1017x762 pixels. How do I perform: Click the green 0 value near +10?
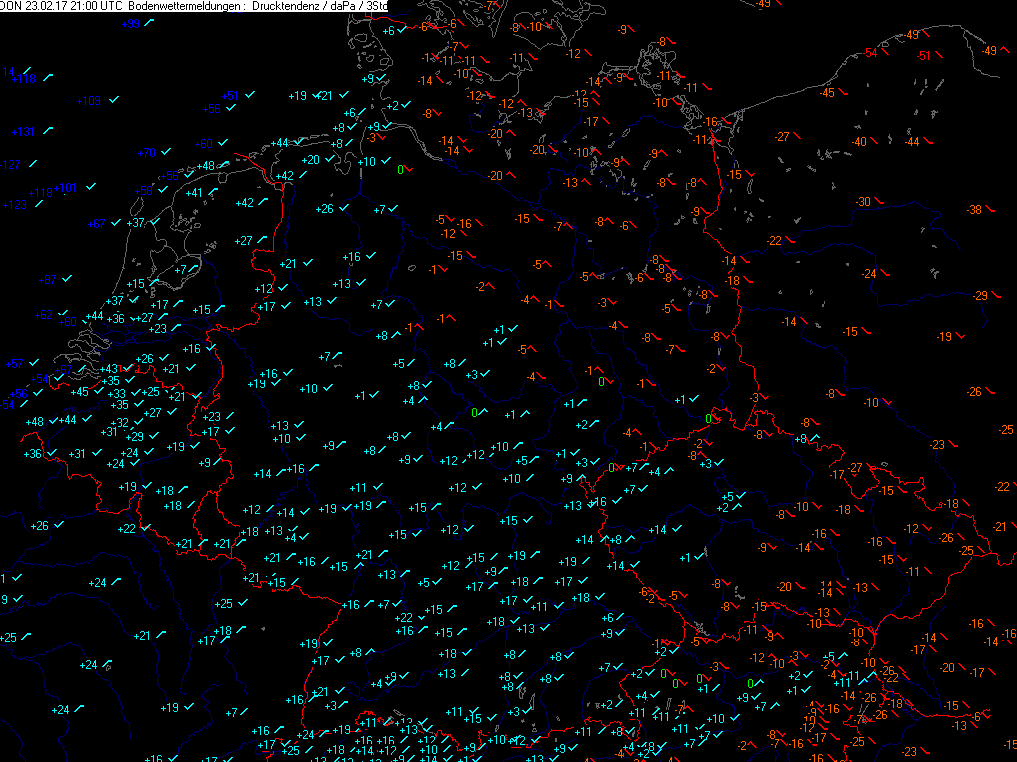click(x=400, y=169)
